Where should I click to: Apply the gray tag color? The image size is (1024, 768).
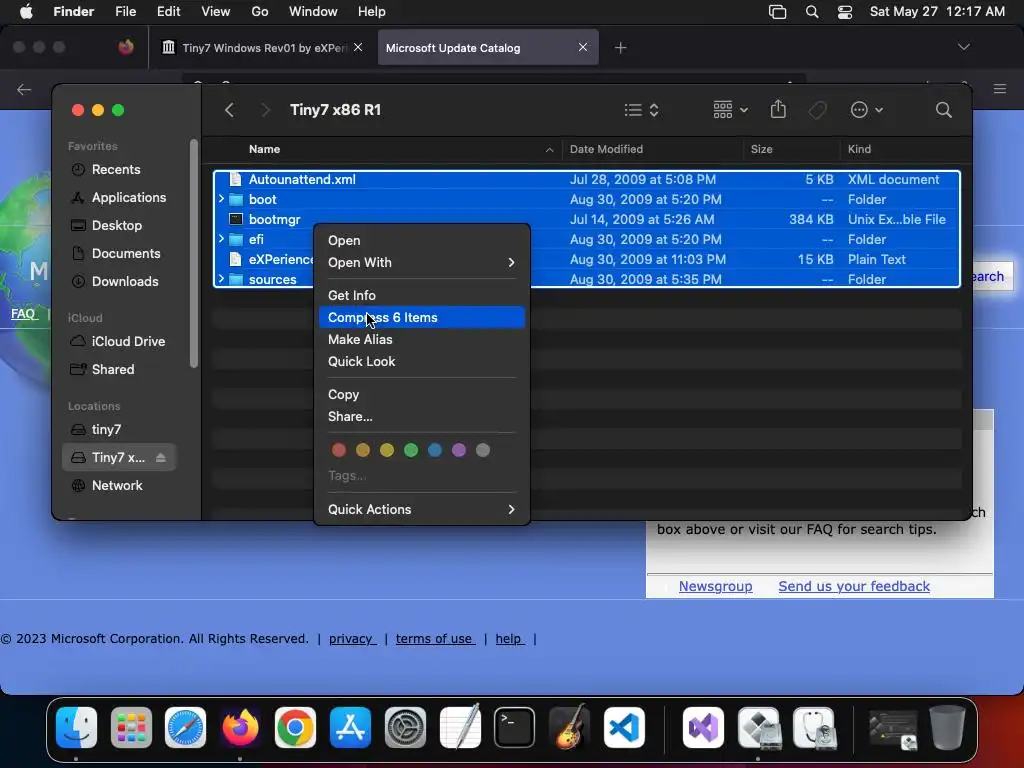(483, 450)
